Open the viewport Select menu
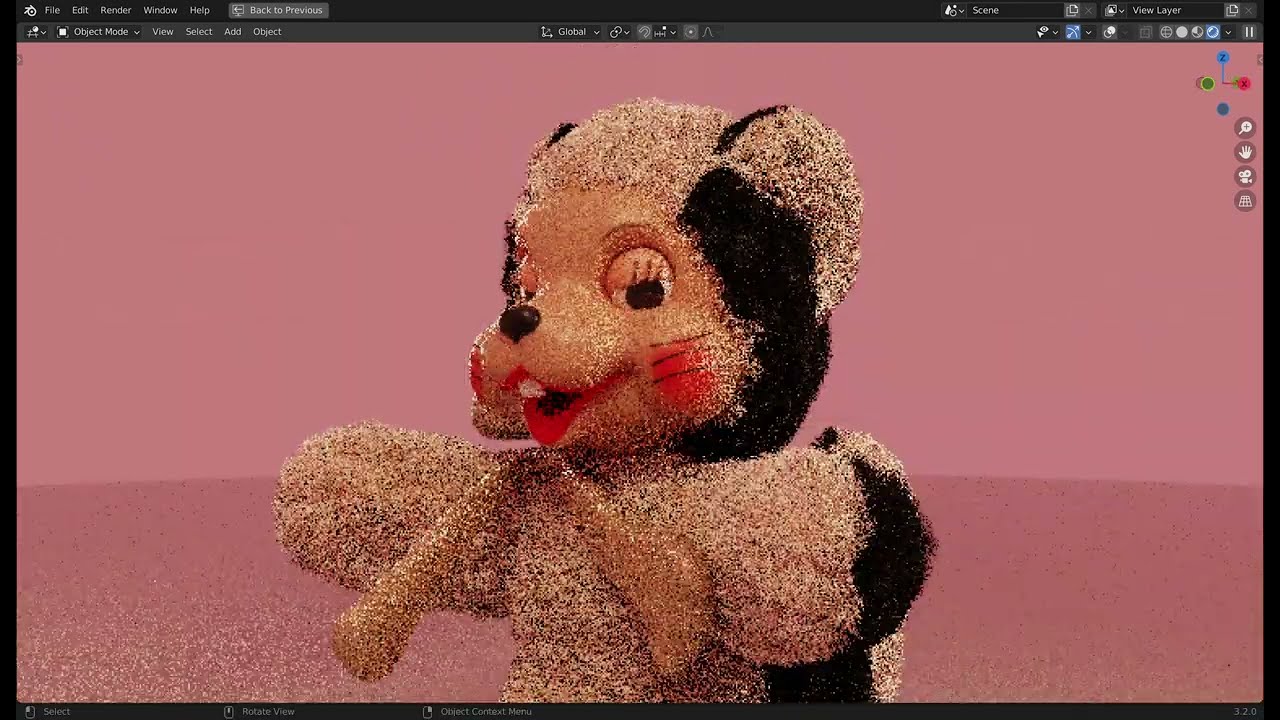 (199, 32)
